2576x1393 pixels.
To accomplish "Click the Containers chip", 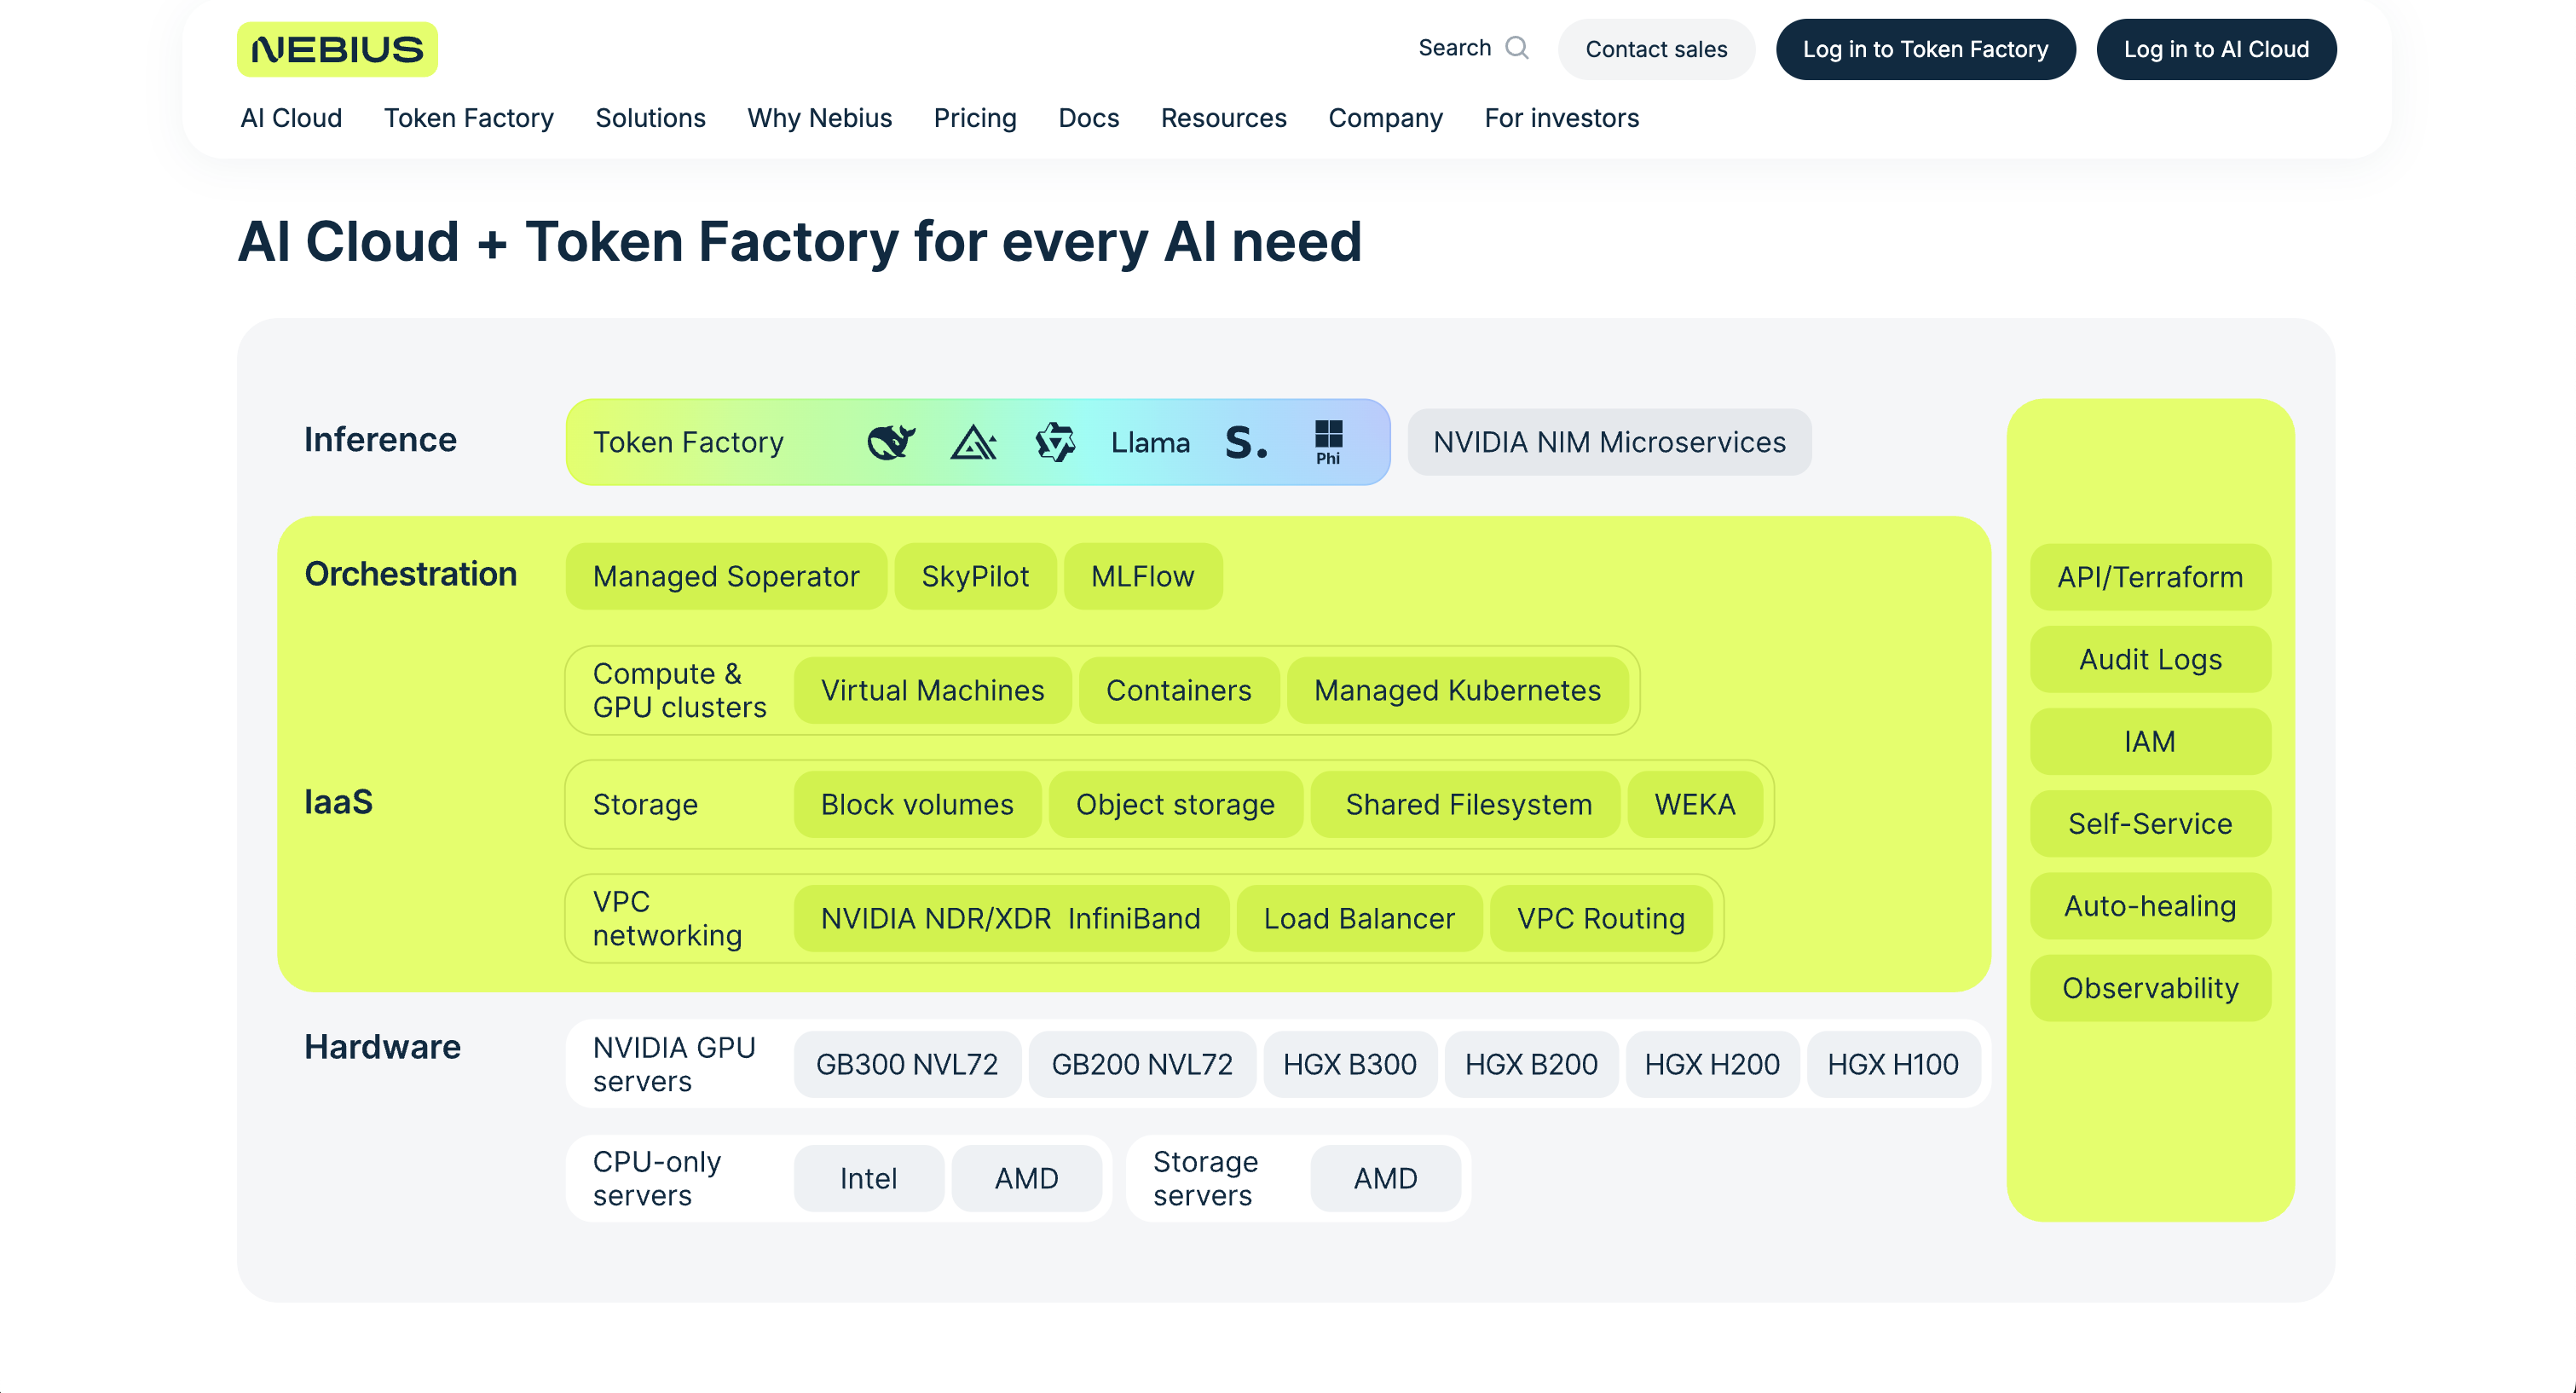I will (x=1179, y=690).
